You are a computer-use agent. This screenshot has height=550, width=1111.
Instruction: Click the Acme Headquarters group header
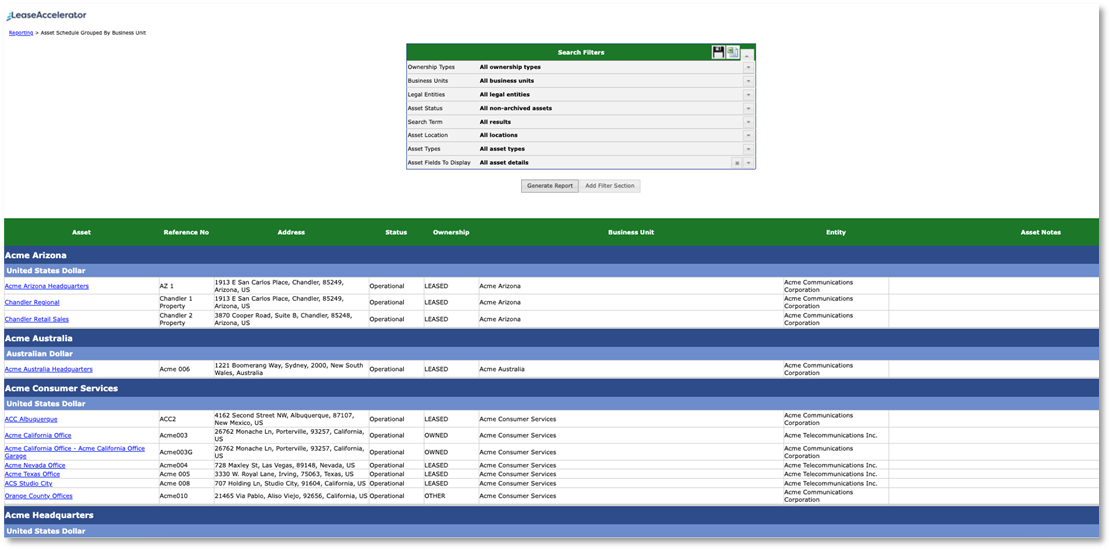(551, 515)
